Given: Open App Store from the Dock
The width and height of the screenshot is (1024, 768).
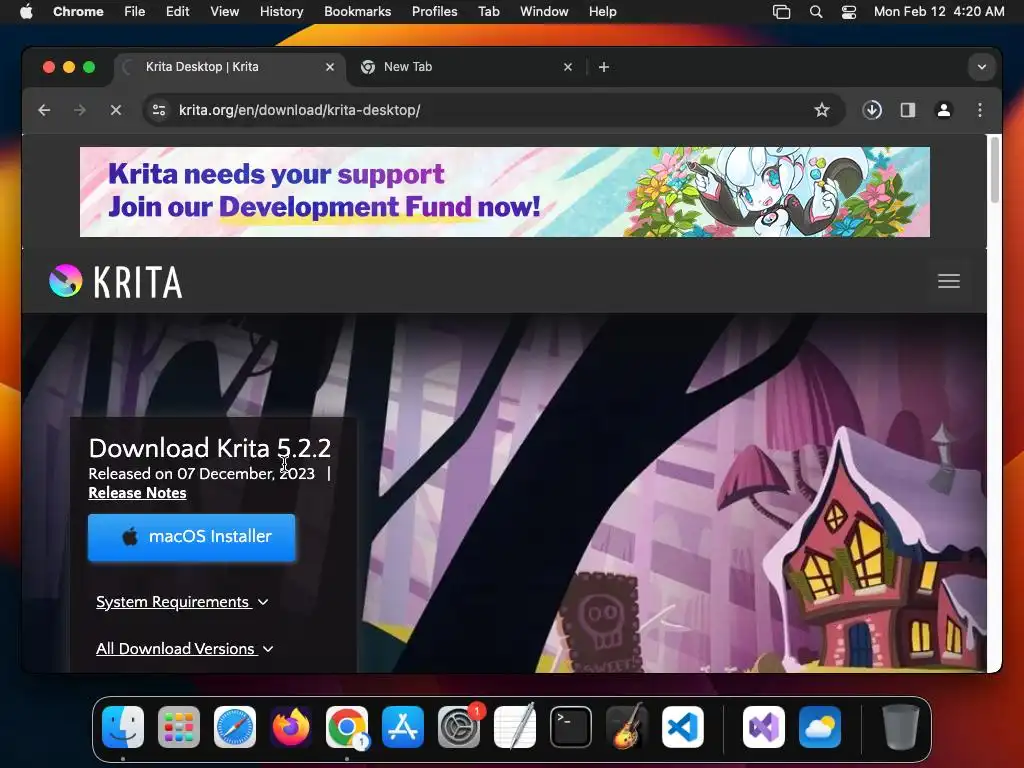Looking at the screenshot, I should (x=403, y=727).
